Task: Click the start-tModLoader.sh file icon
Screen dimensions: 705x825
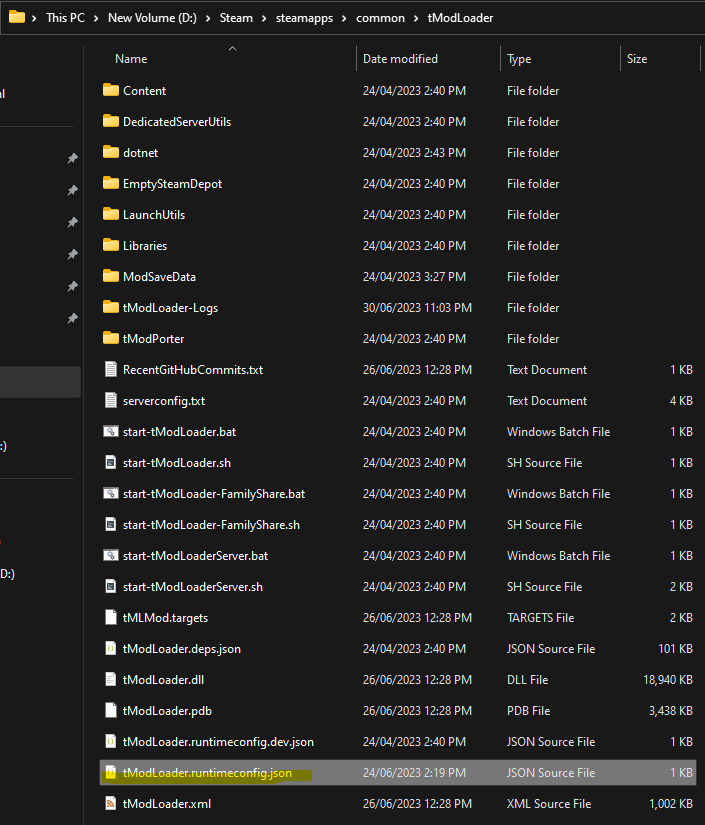Action: pos(110,462)
